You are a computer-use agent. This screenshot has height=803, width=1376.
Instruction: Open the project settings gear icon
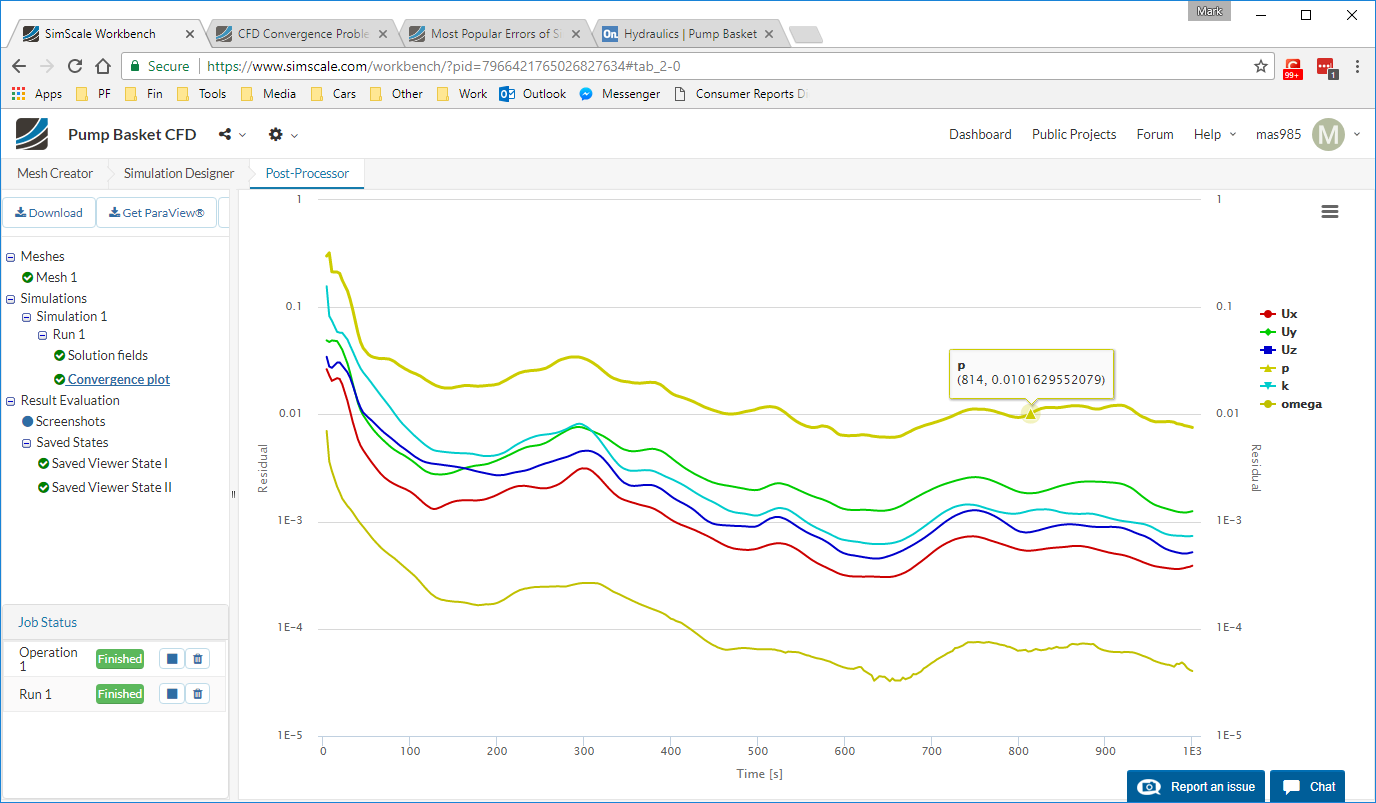pos(276,134)
